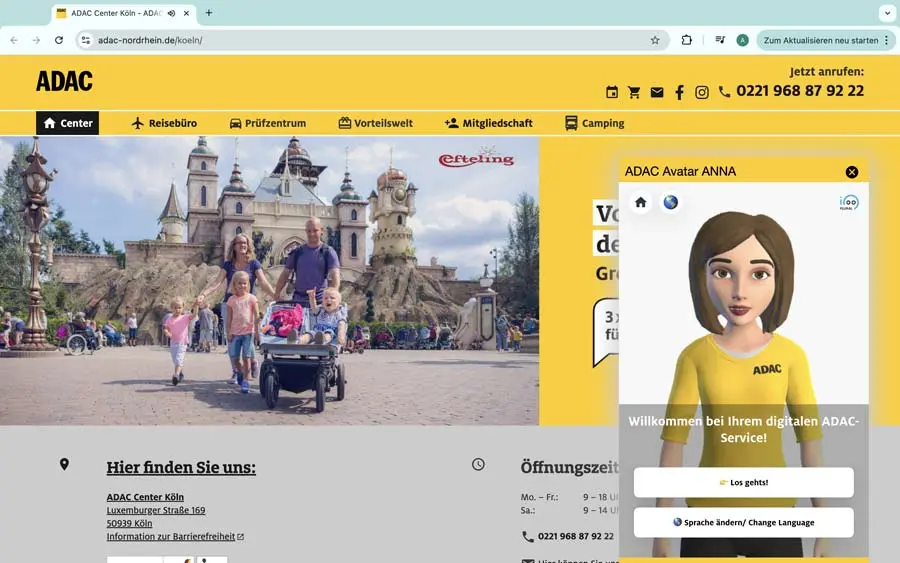Select the Center navigation item
Image resolution: width=900 pixels, height=563 pixels.
click(x=68, y=123)
